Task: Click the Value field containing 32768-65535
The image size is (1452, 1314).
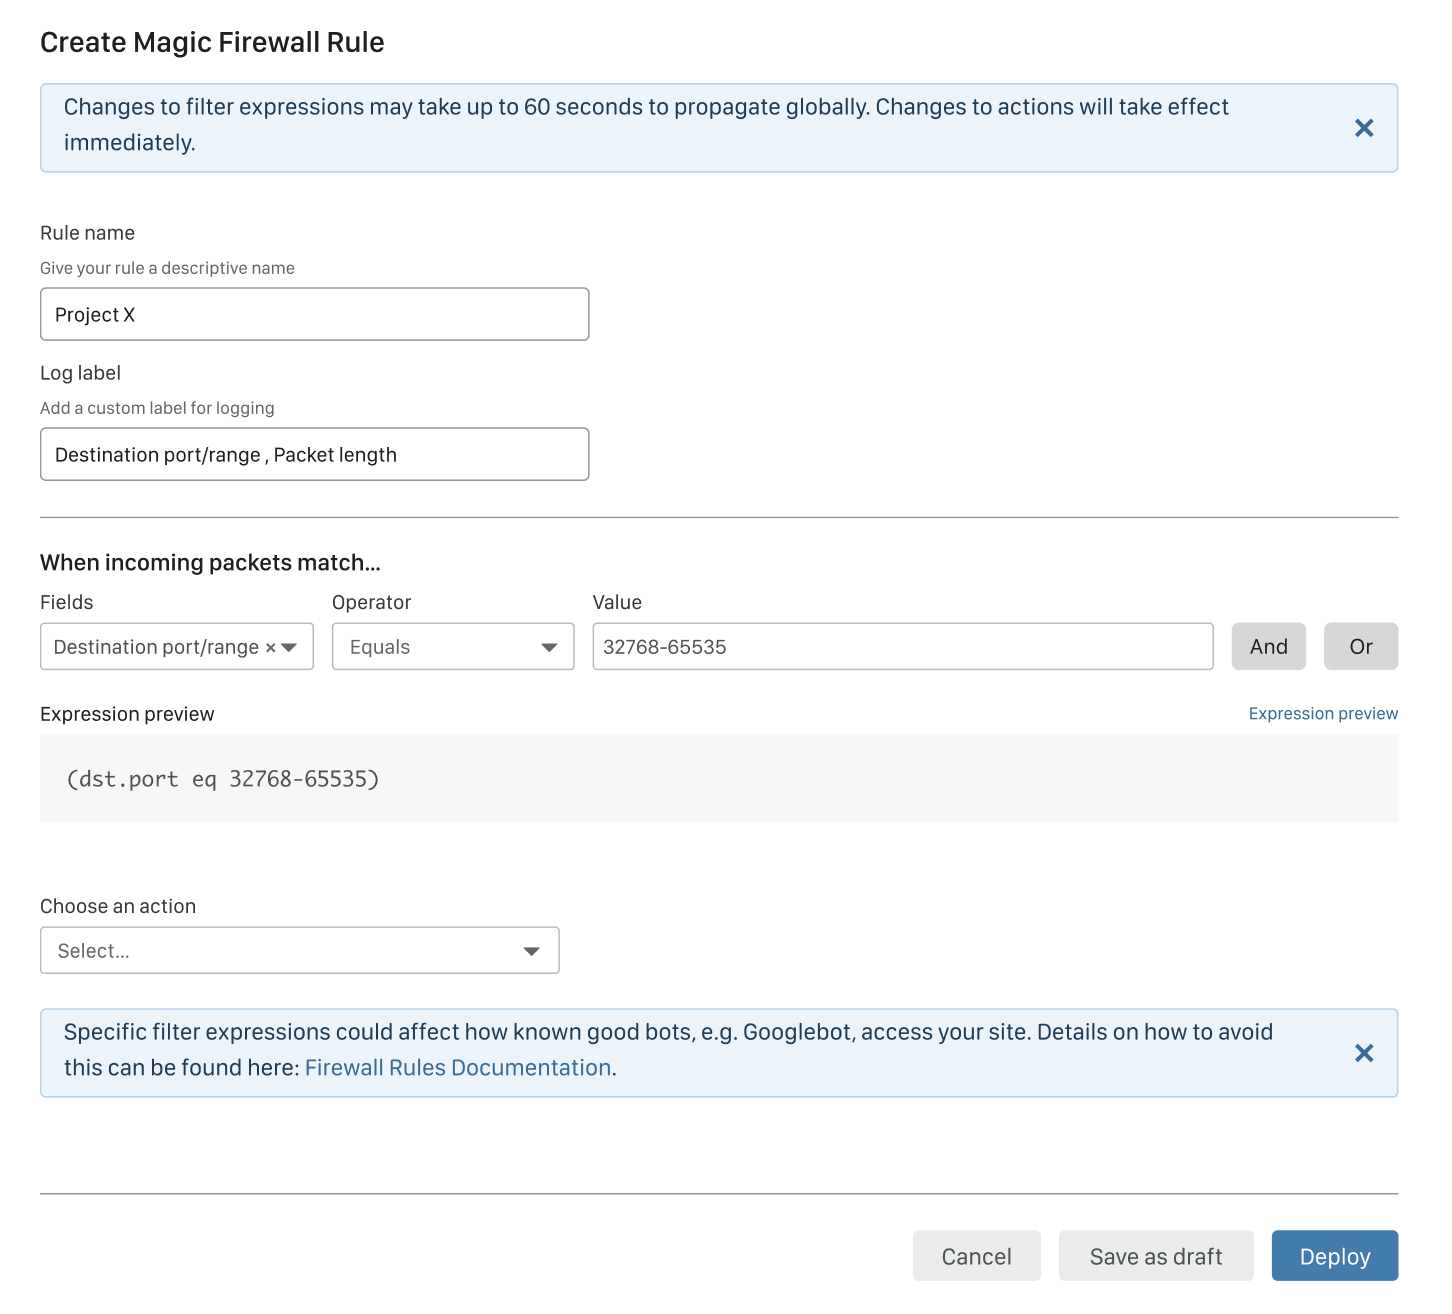Action: pos(902,647)
